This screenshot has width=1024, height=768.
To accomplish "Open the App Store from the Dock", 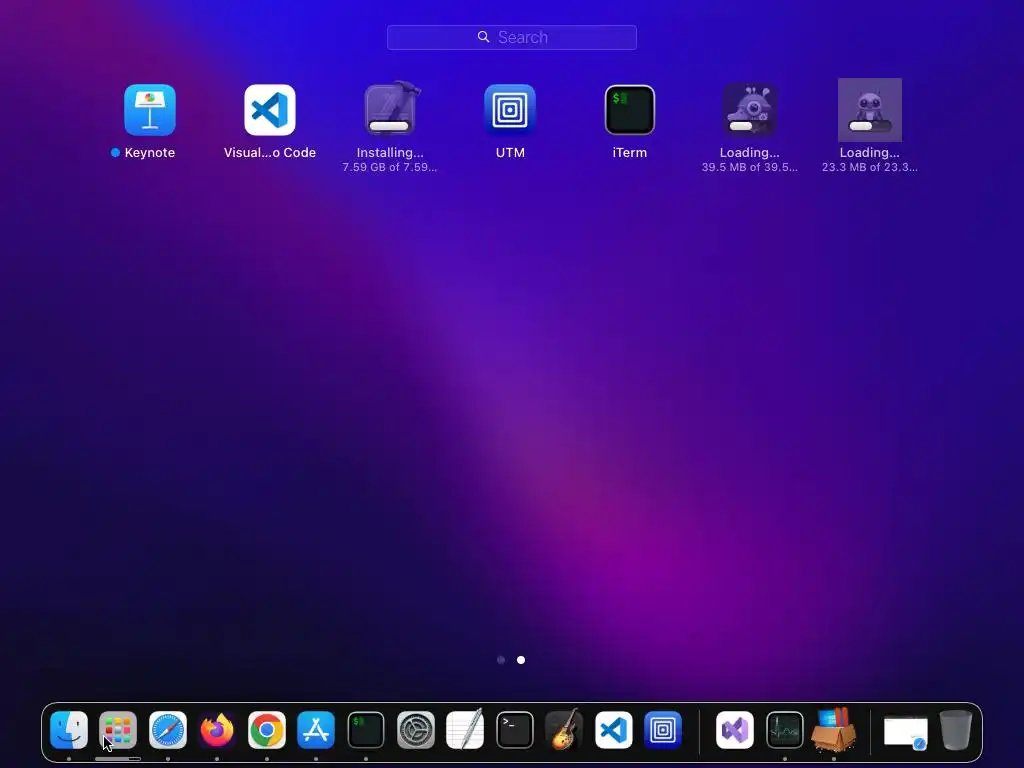I will coord(316,729).
